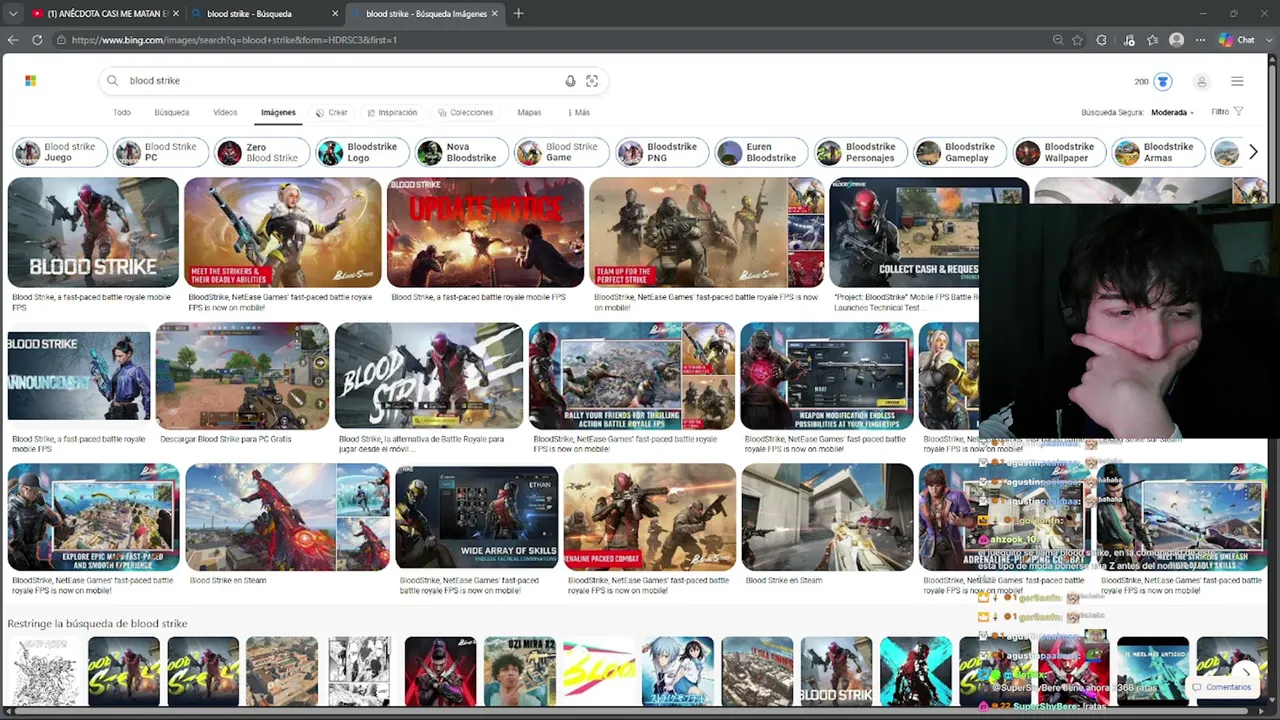The image size is (1280, 720).
Task: Select the 'Euren Bloodstrike' suggestion chip
Action: coord(759,152)
